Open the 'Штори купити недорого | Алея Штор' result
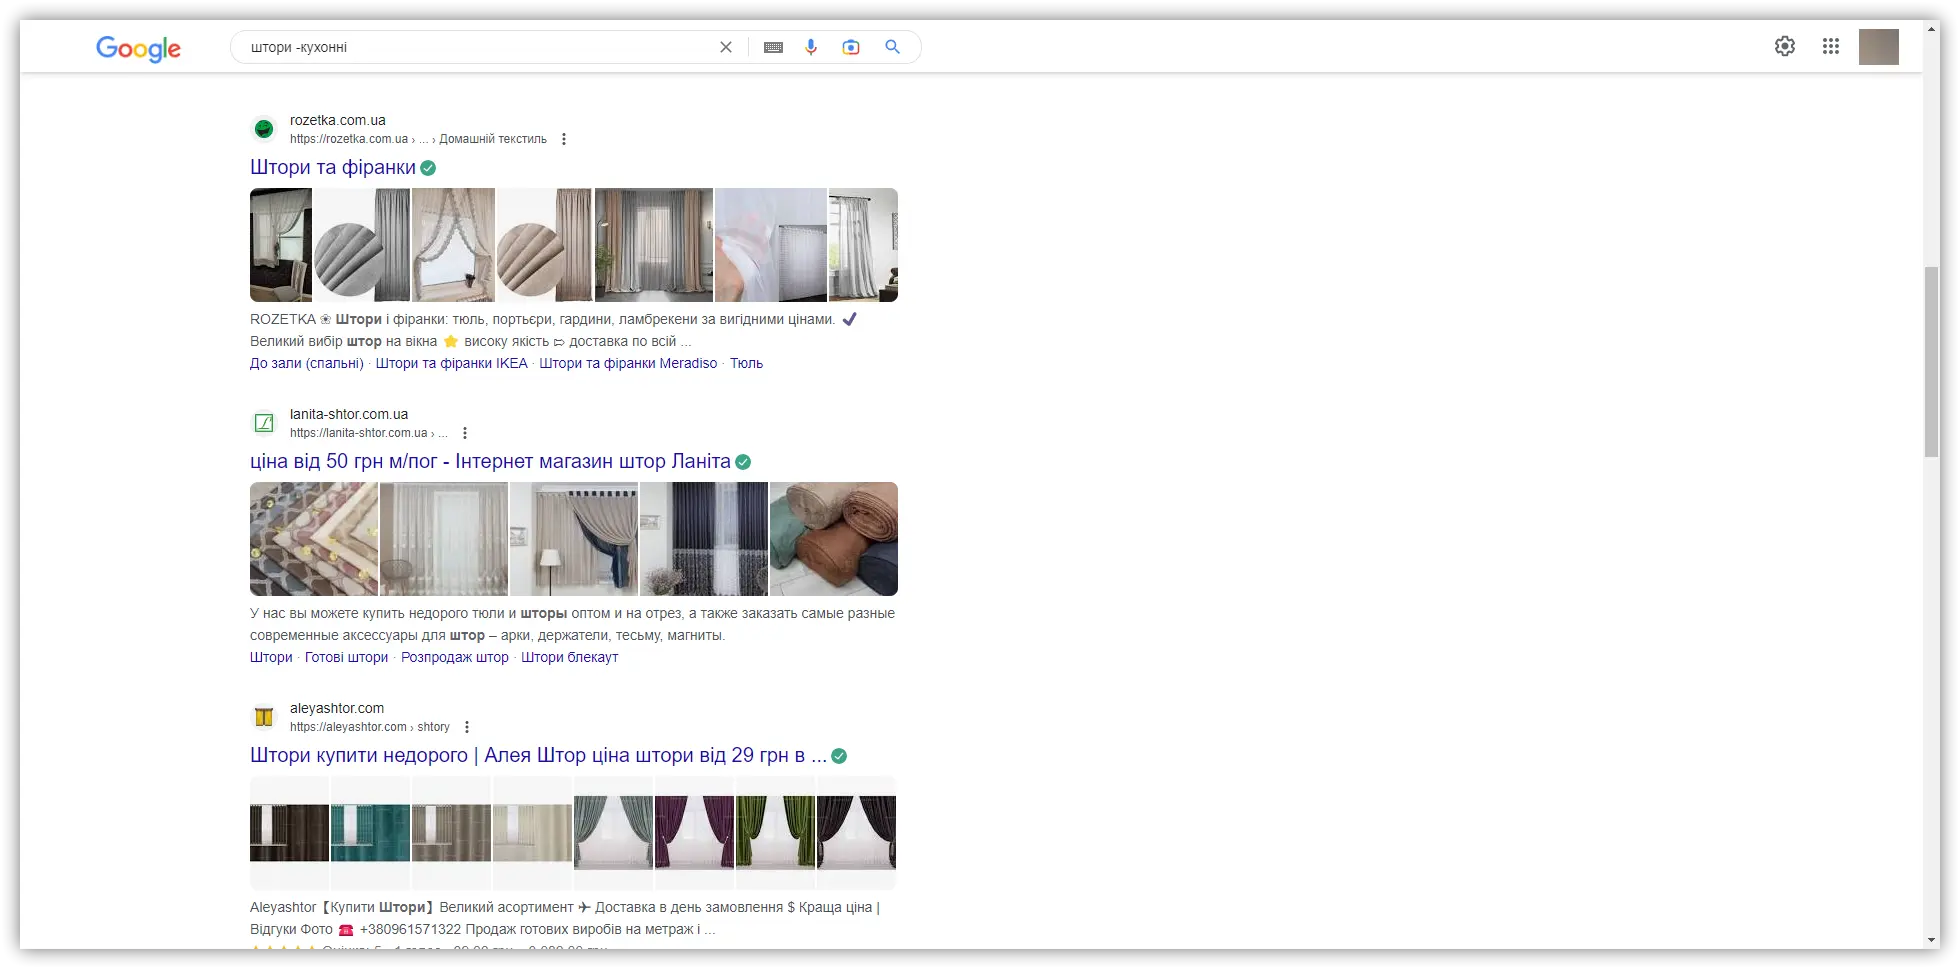This screenshot has height=969, width=1960. [538, 755]
